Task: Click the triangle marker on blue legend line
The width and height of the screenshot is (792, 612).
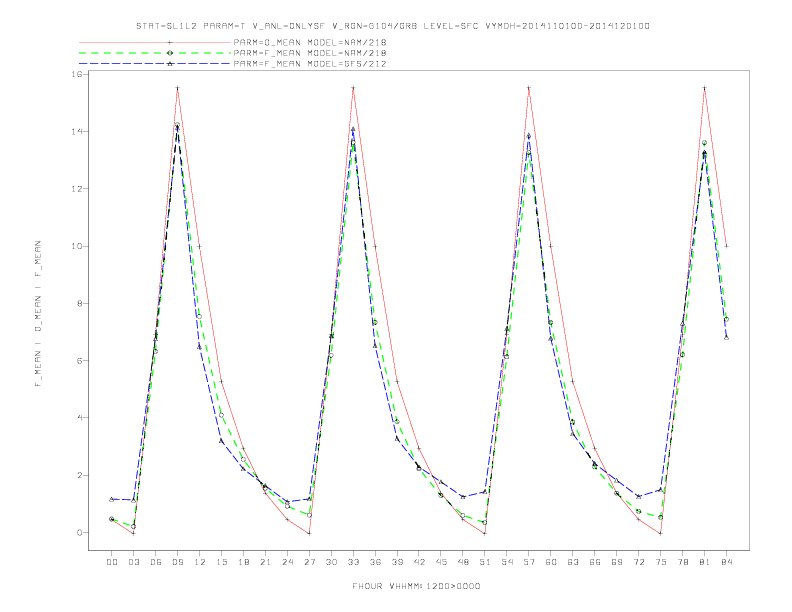Action: (x=170, y=64)
